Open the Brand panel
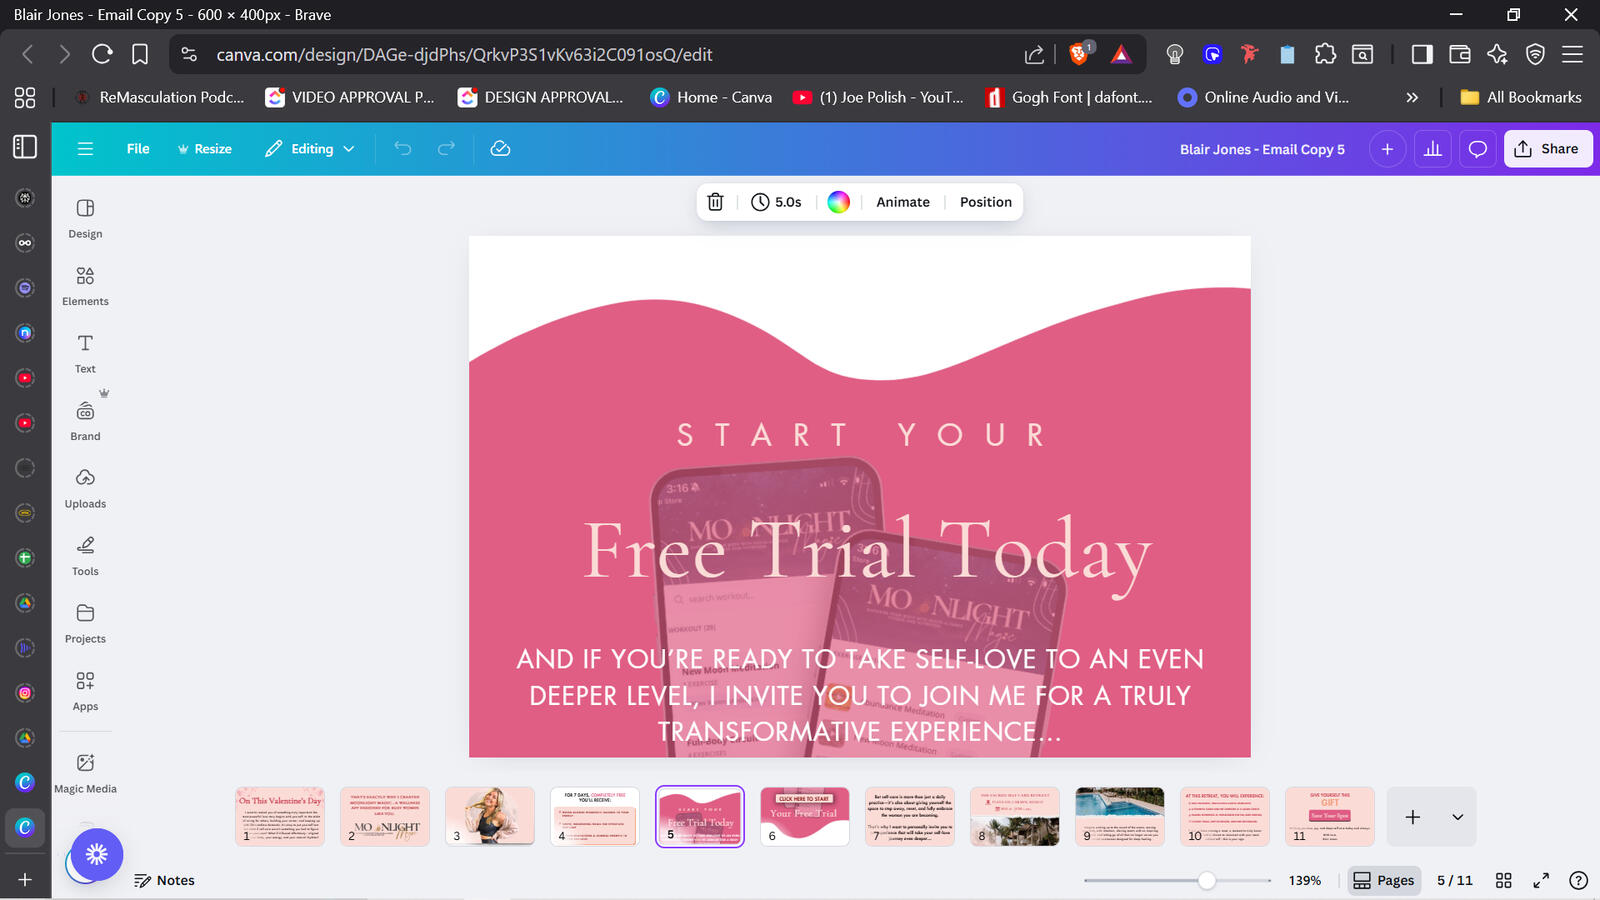The height and width of the screenshot is (900, 1600). click(x=85, y=421)
